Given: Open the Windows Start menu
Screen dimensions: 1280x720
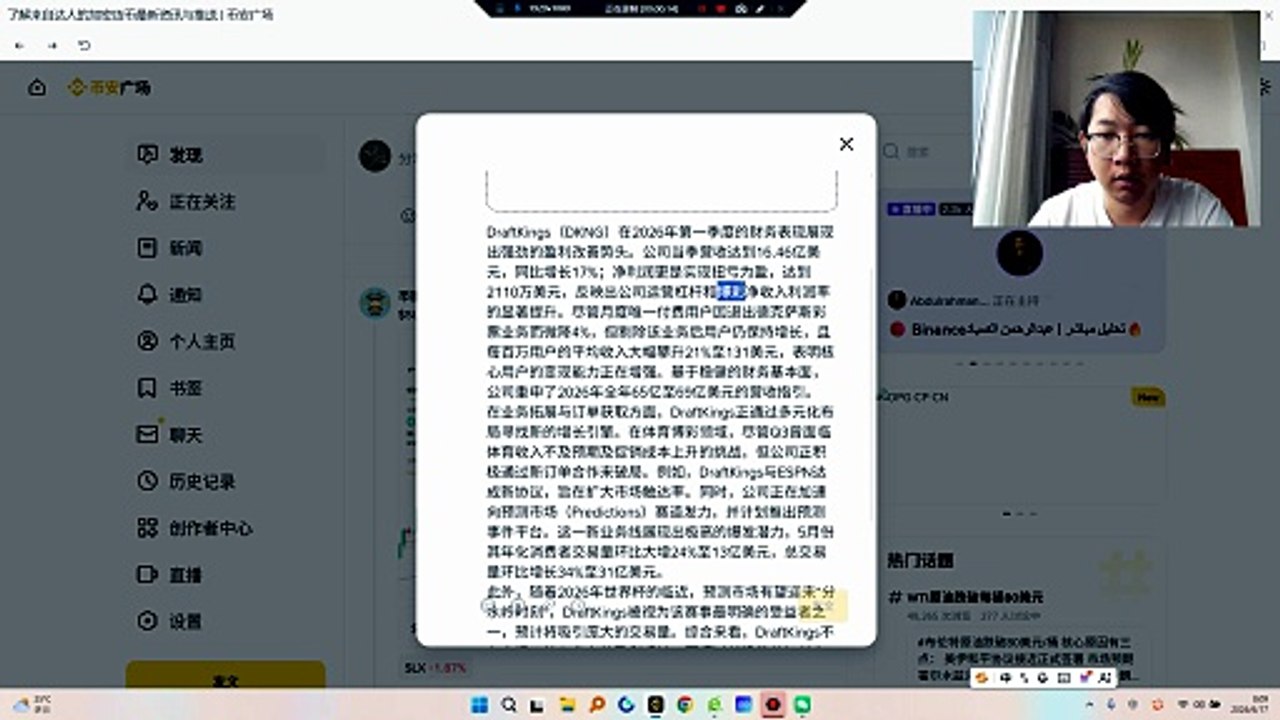Looking at the screenshot, I should tap(480, 704).
